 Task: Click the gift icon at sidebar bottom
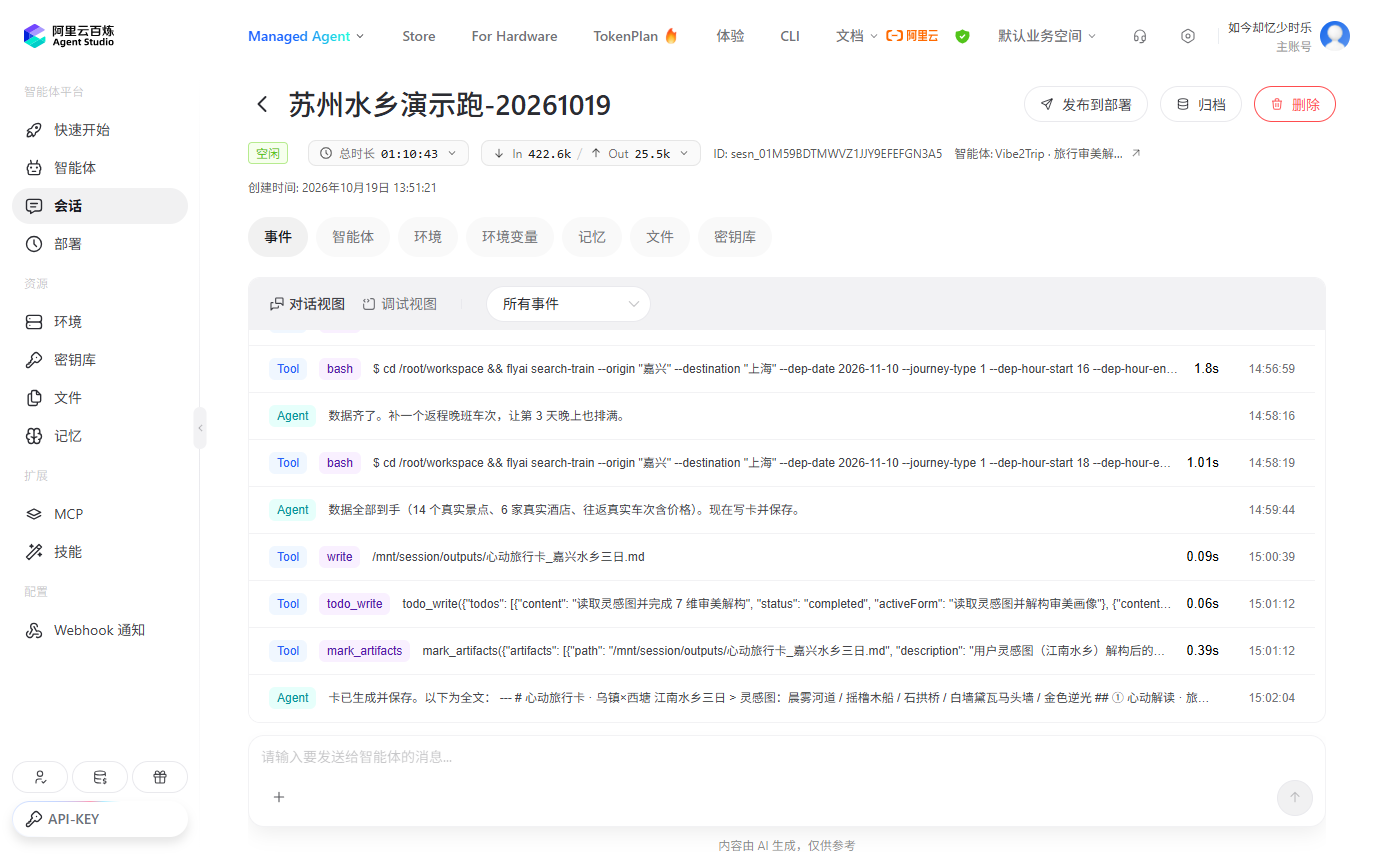pyautogui.click(x=160, y=777)
